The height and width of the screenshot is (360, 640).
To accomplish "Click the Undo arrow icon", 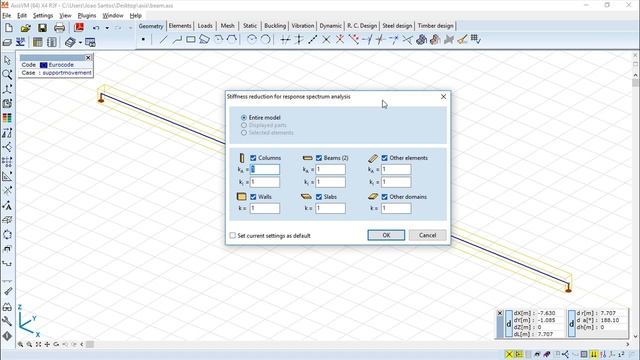I will point(96,28).
